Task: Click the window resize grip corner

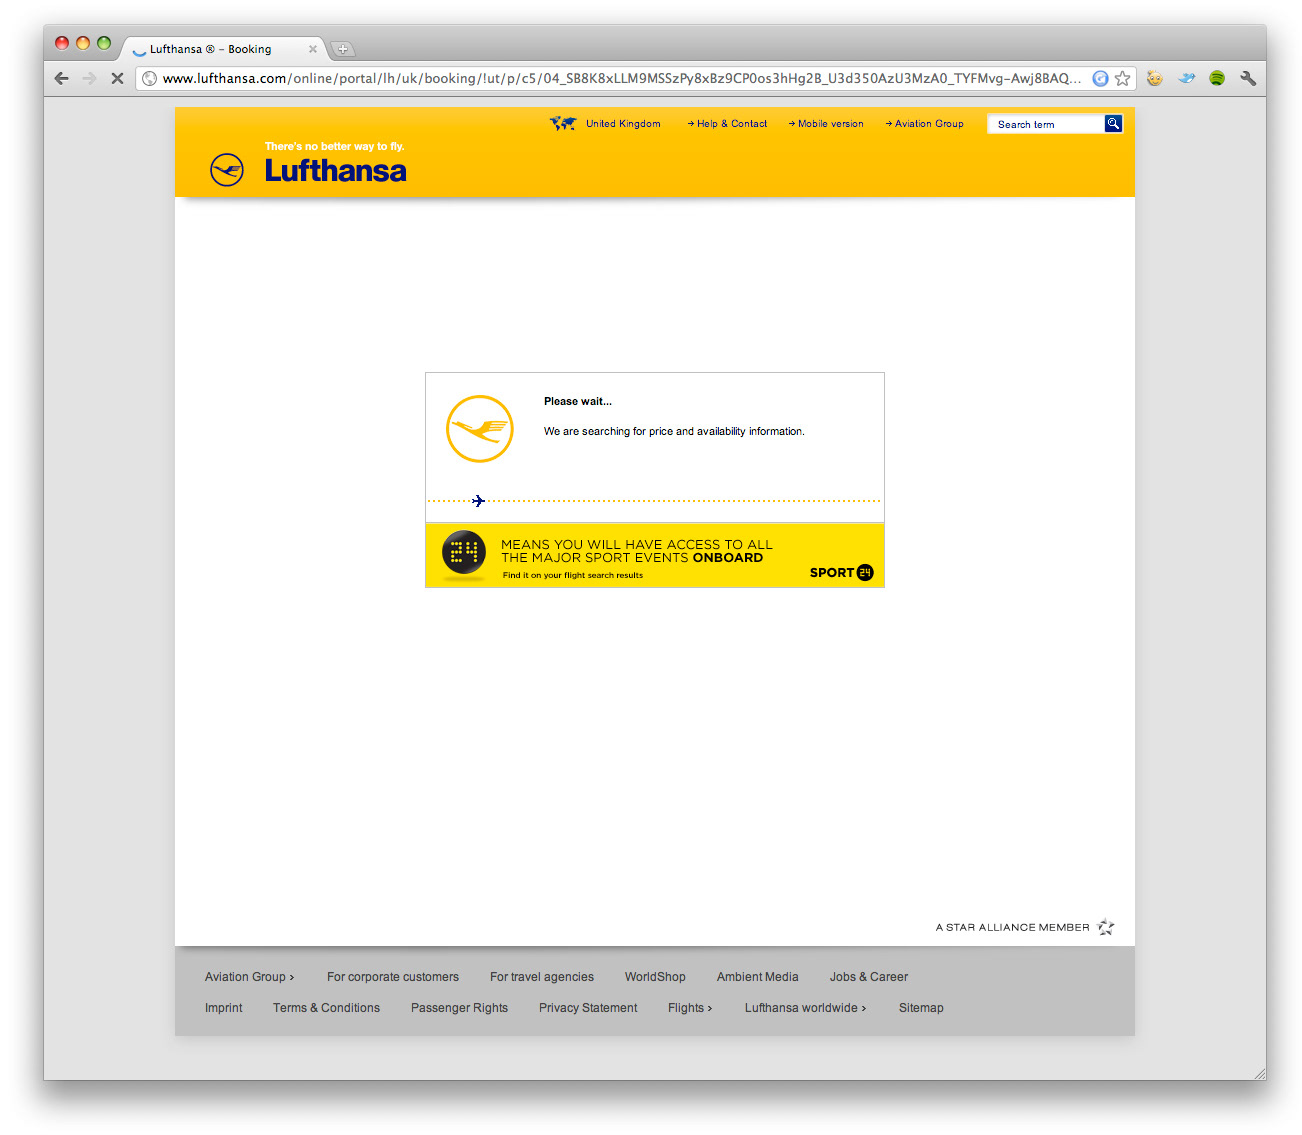Action: 1259,1073
